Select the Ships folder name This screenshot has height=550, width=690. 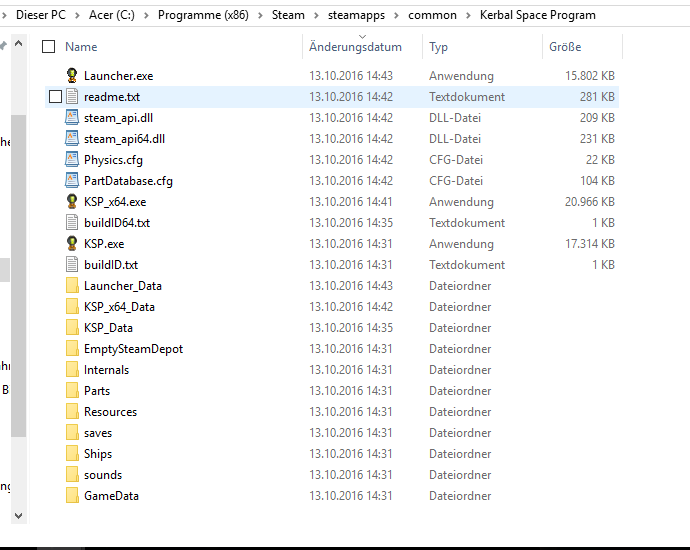click(x=98, y=454)
